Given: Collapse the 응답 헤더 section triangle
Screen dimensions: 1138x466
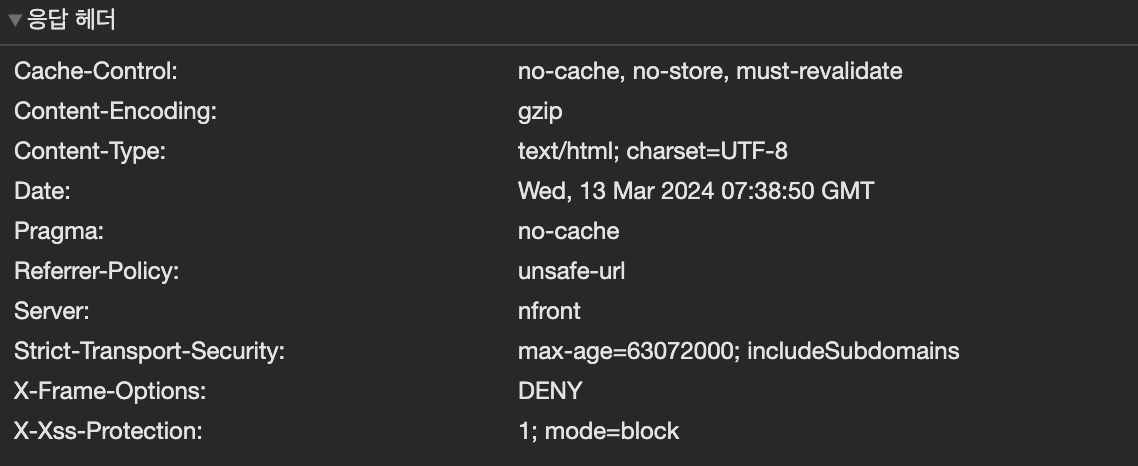Looking at the screenshot, I should tap(15, 20).
